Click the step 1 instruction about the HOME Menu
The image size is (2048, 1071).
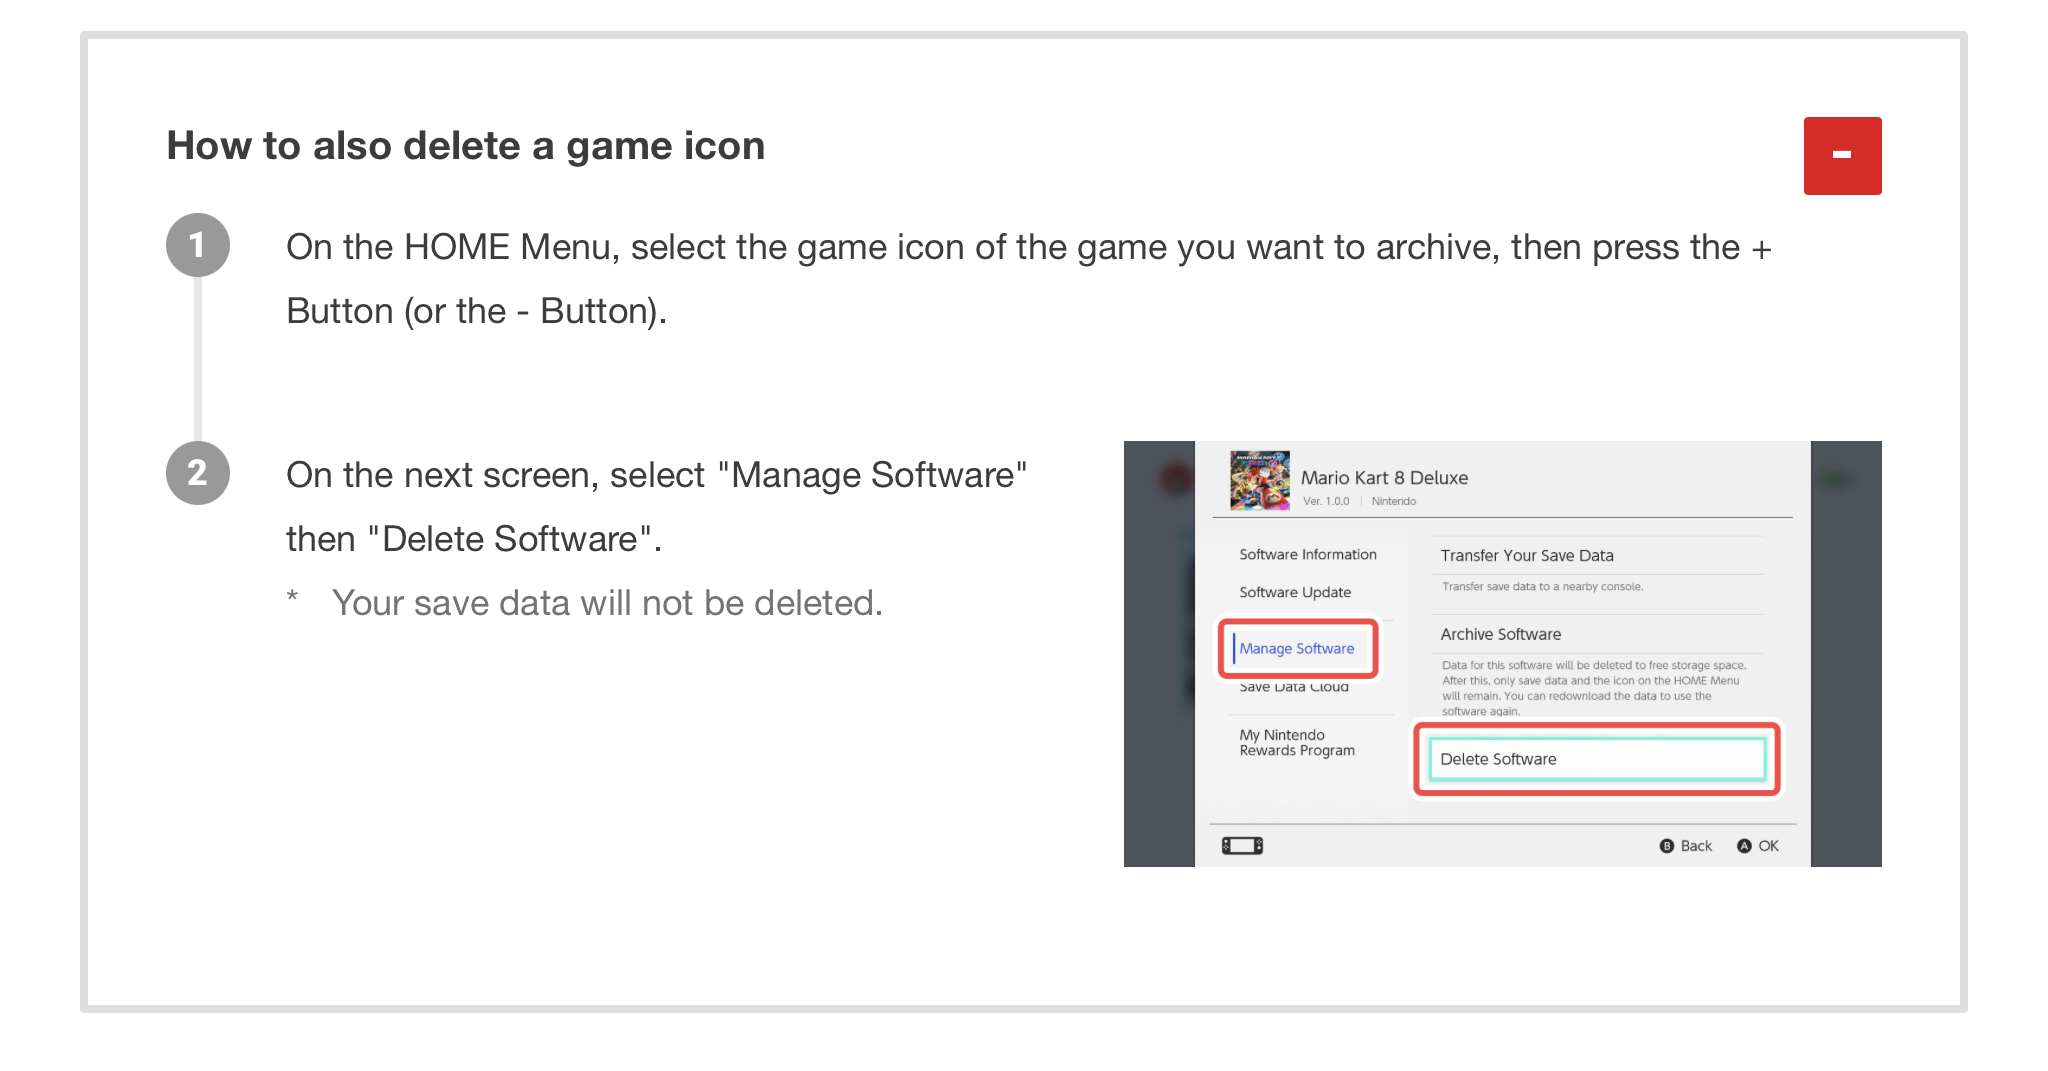1029,279
